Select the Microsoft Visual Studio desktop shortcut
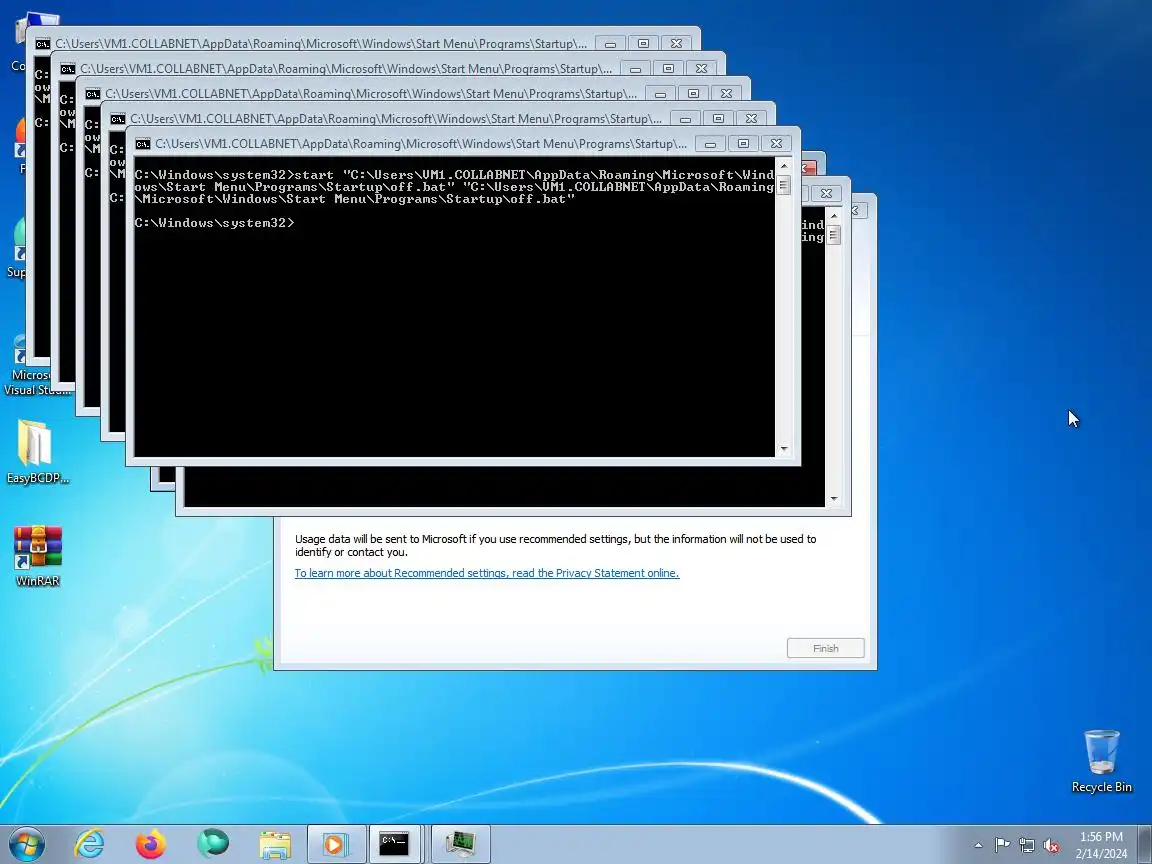The height and width of the screenshot is (864, 1152). (x=37, y=365)
